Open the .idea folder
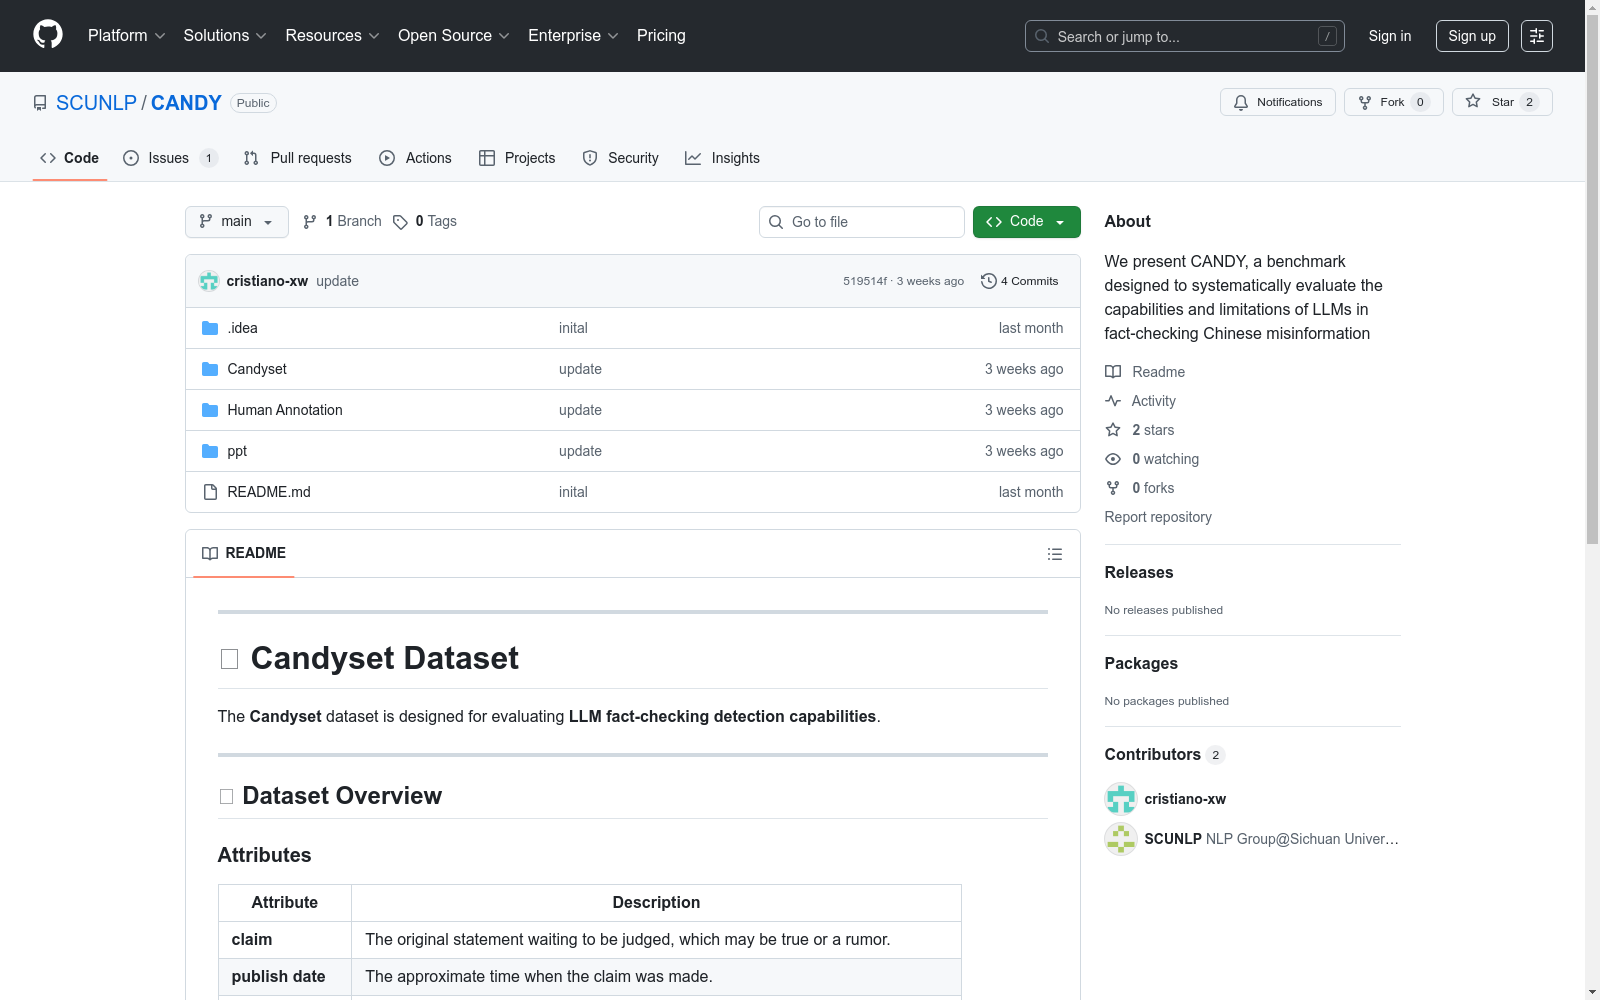 [x=243, y=328]
